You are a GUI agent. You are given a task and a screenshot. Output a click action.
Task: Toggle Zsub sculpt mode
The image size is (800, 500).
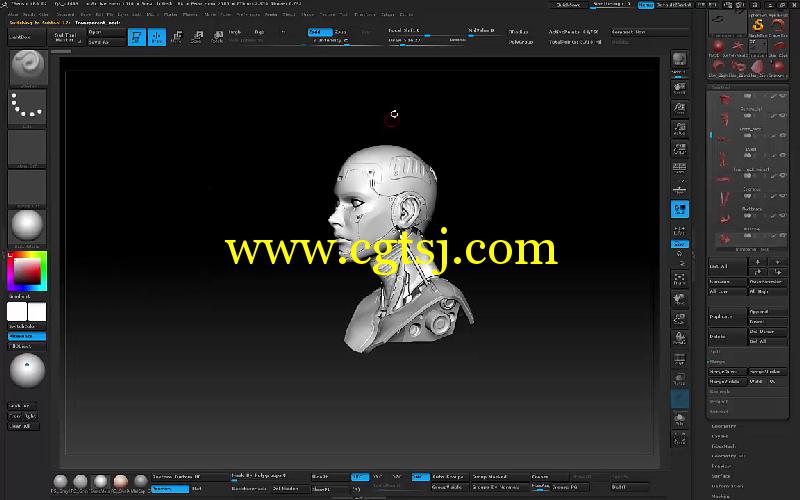343,32
